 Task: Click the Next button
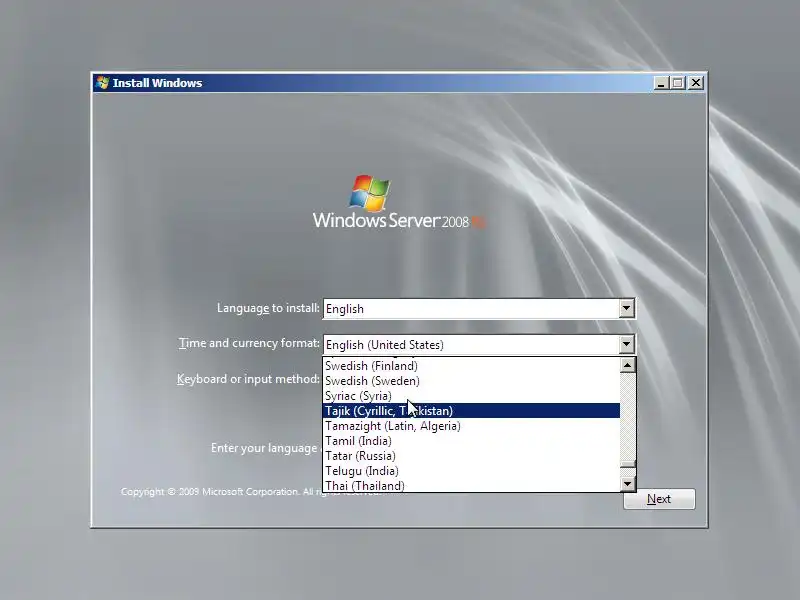click(x=659, y=499)
